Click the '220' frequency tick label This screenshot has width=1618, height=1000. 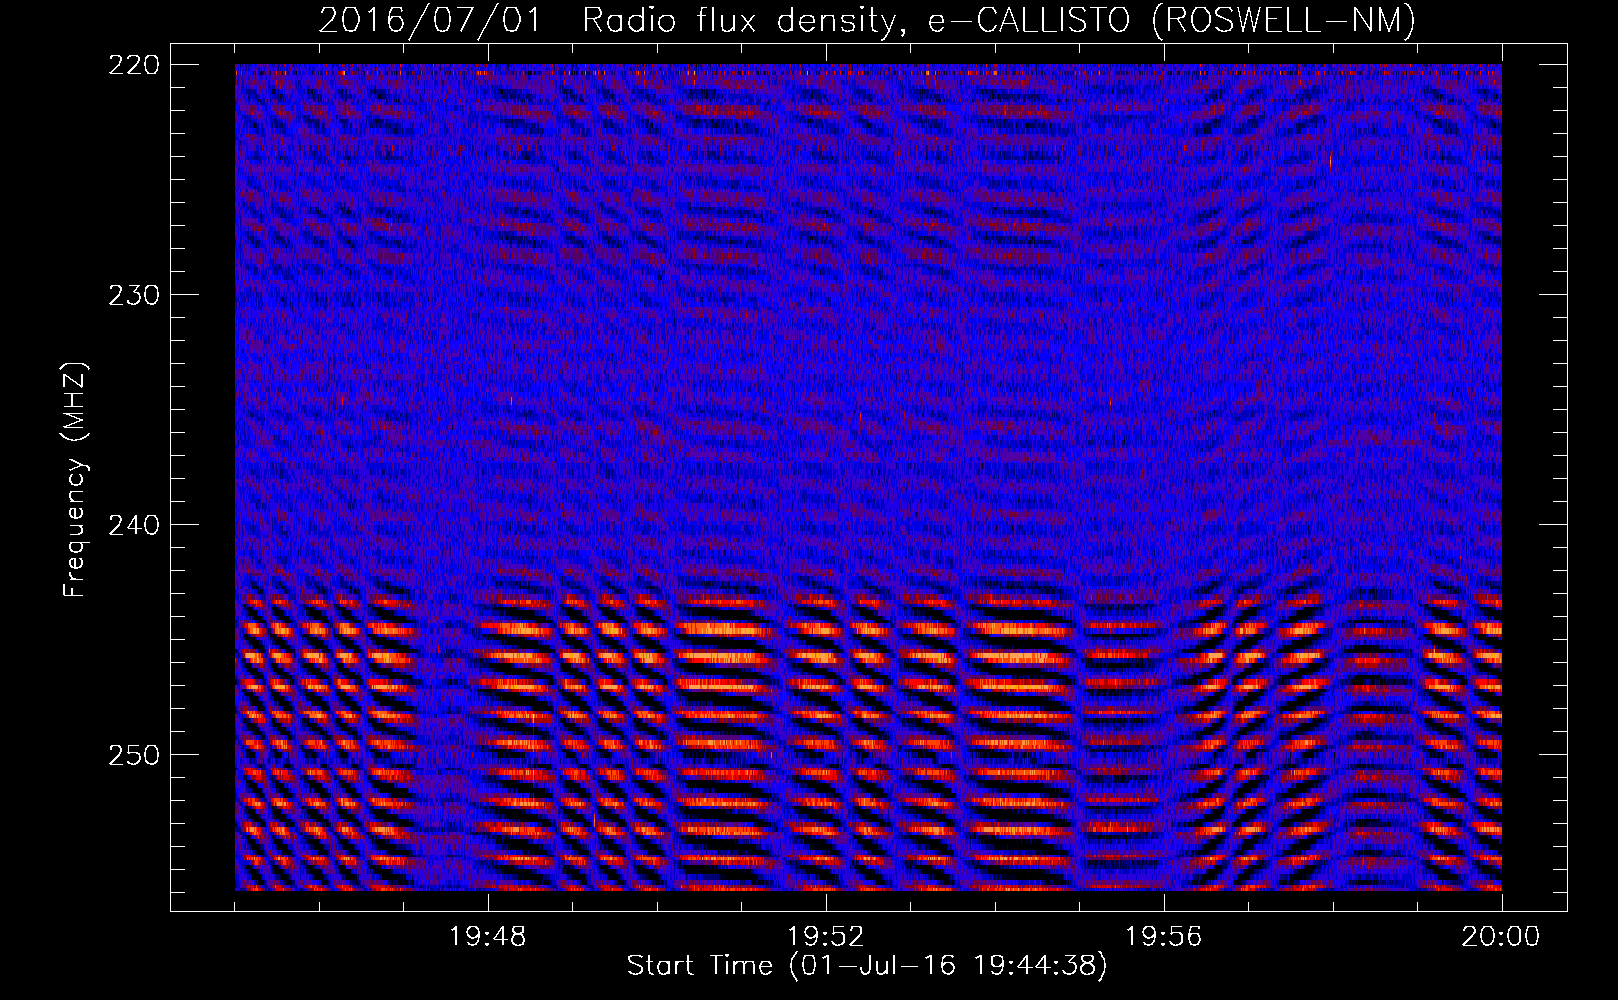point(133,64)
